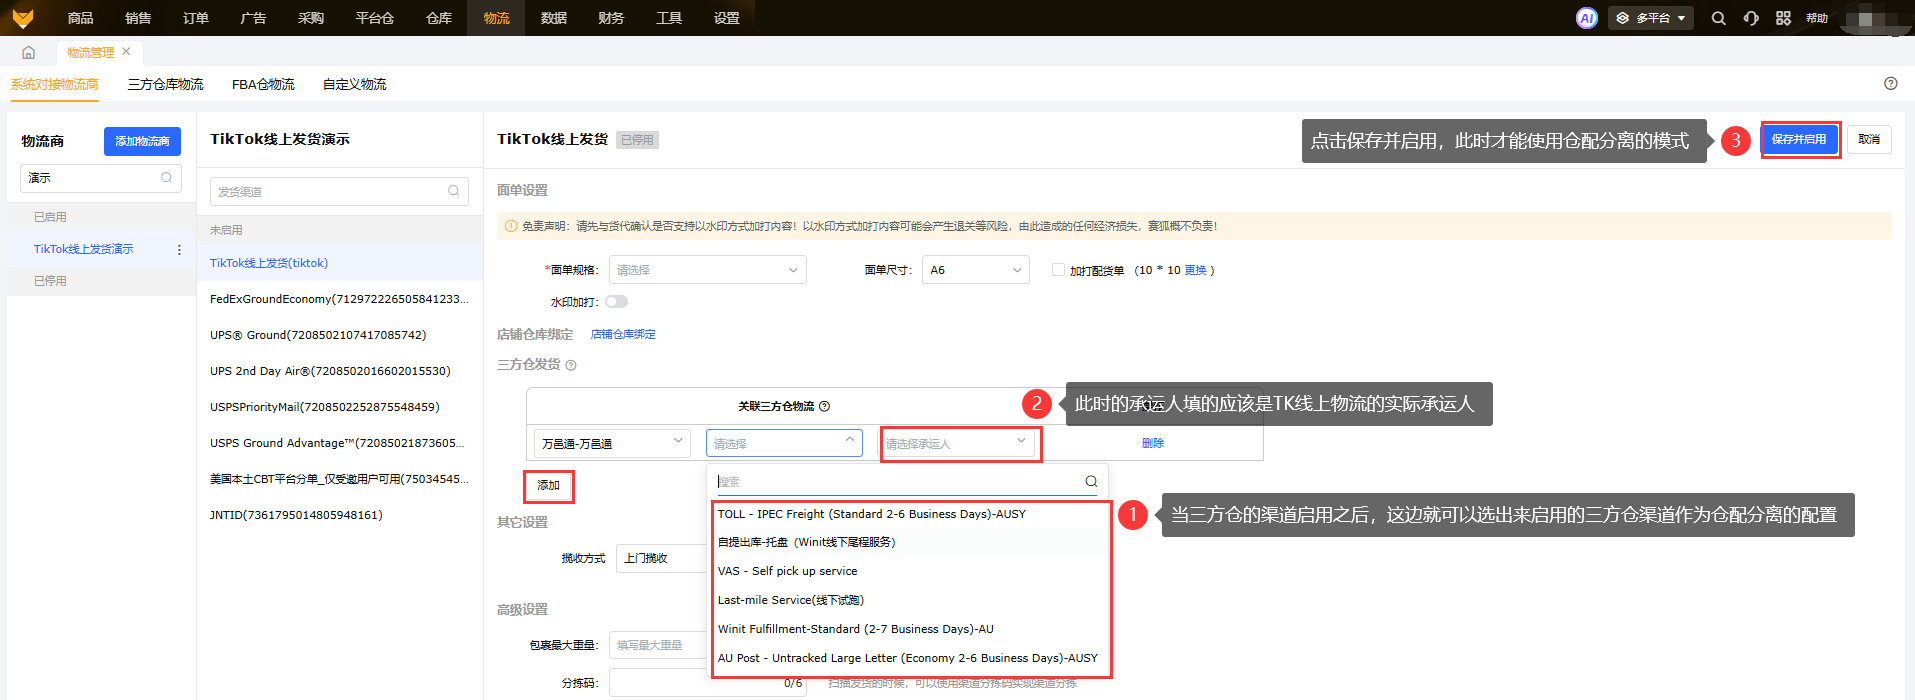Image resolution: width=1915 pixels, height=700 pixels.
Task: Open 帮助 in the top bar
Action: [x=1817, y=18]
